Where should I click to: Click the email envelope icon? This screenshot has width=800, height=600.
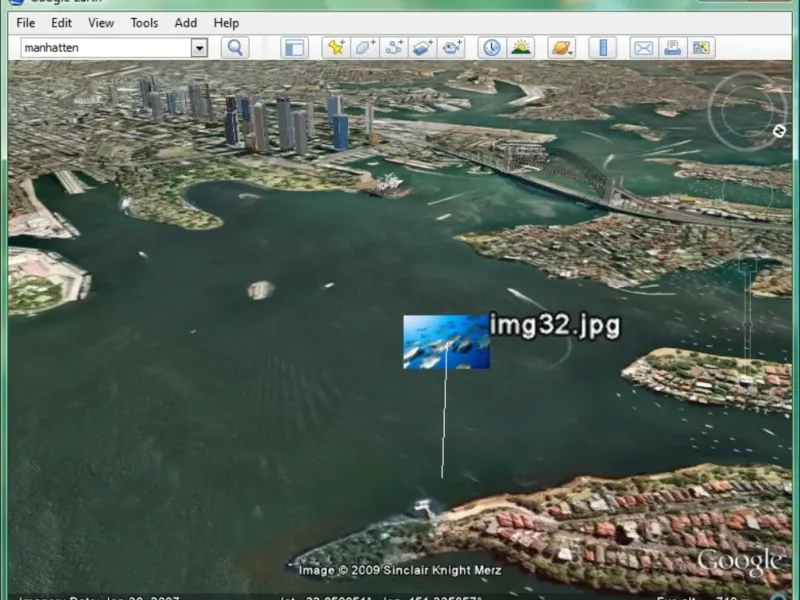click(x=643, y=48)
